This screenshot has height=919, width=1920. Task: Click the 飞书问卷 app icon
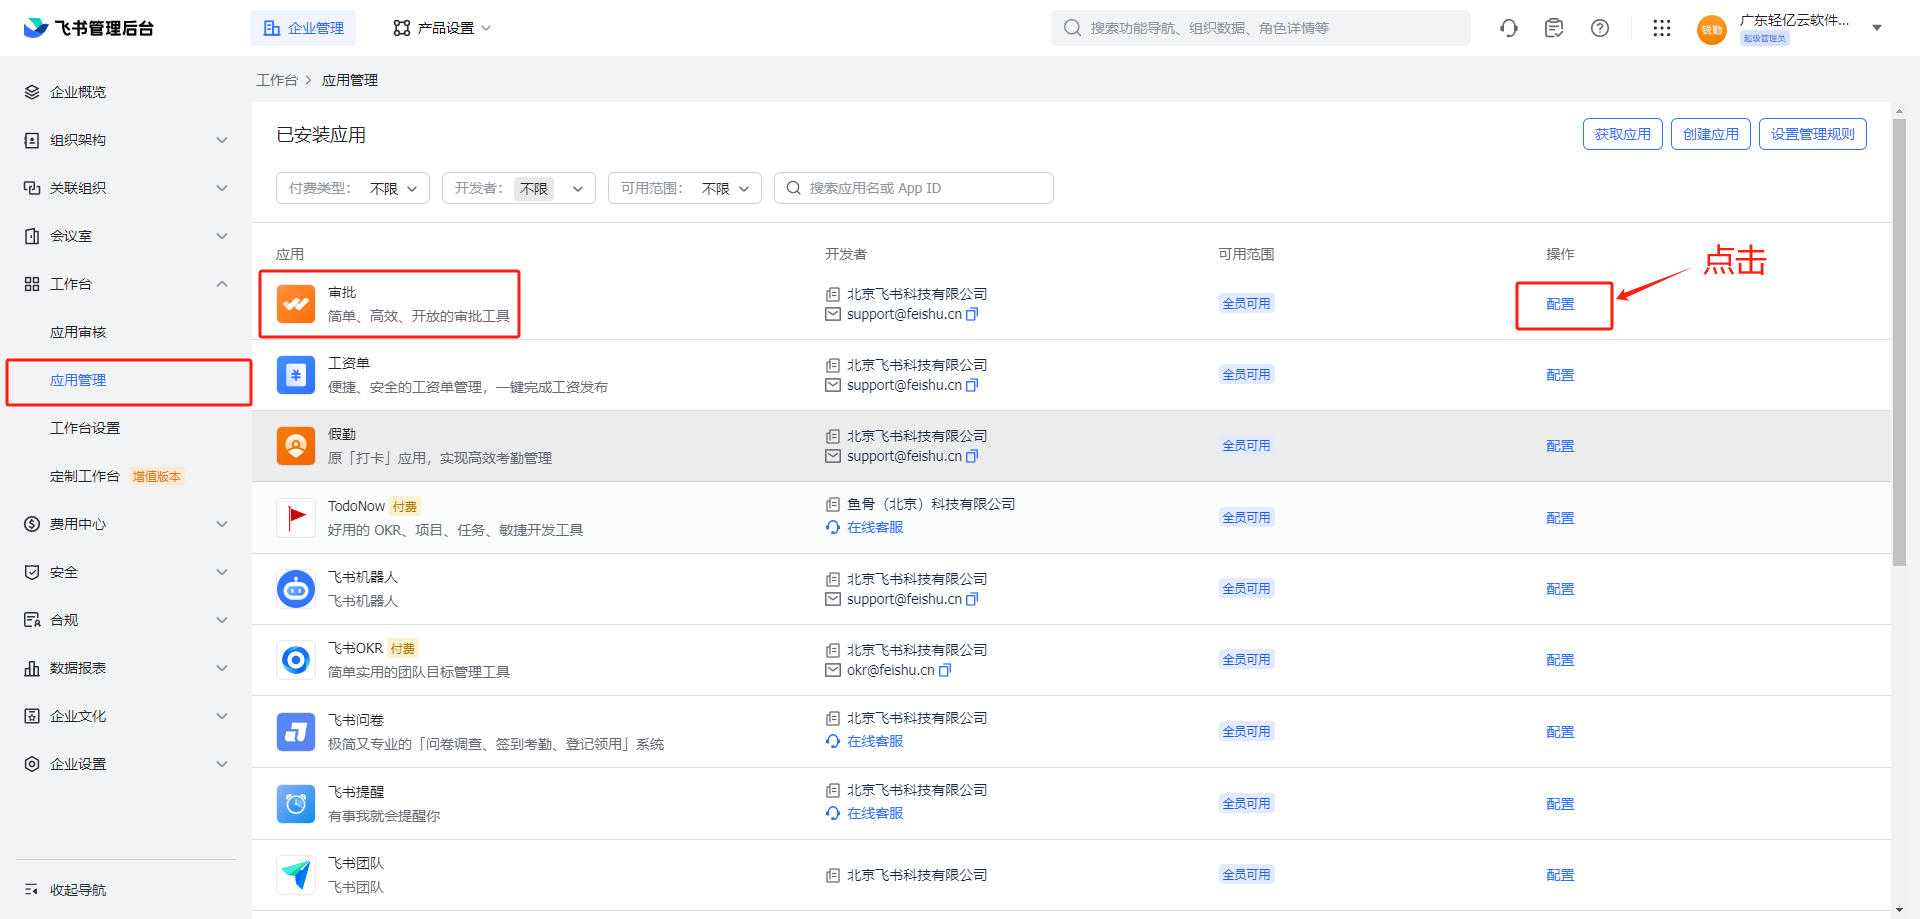tap(296, 732)
